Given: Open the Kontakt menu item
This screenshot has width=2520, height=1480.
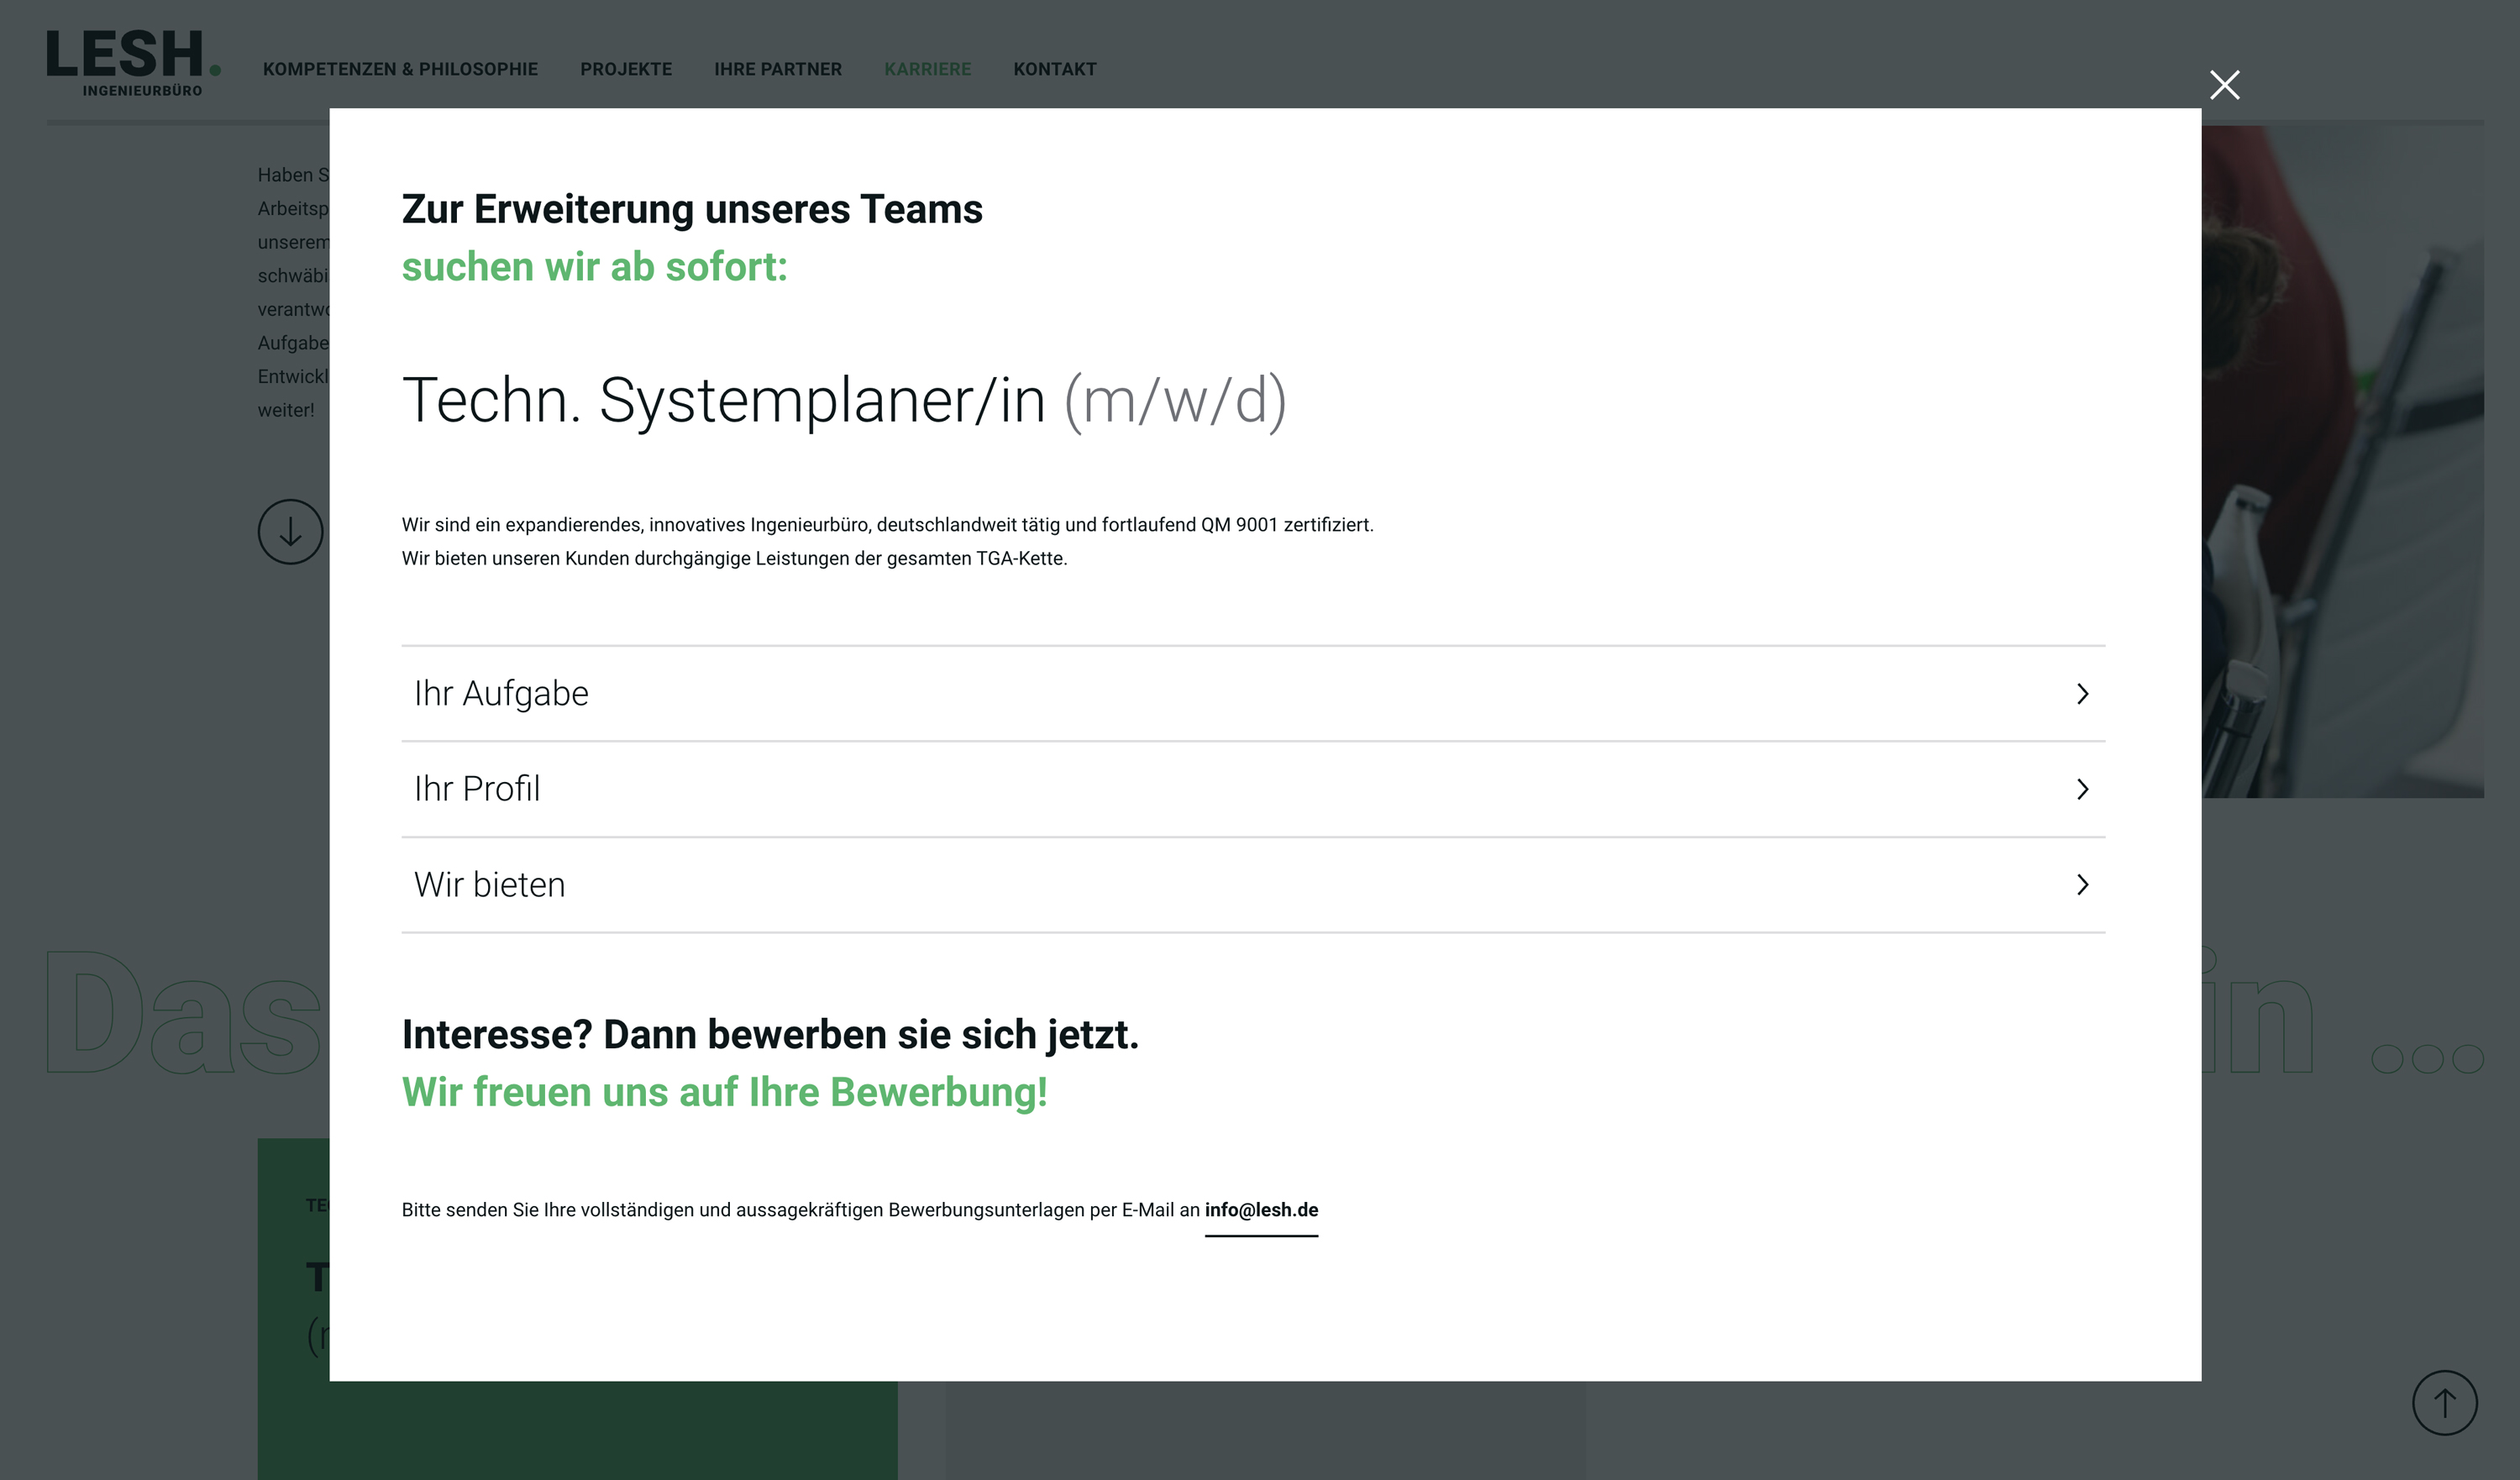Looking at the screenshot, I should click(x=1054, y=69).
